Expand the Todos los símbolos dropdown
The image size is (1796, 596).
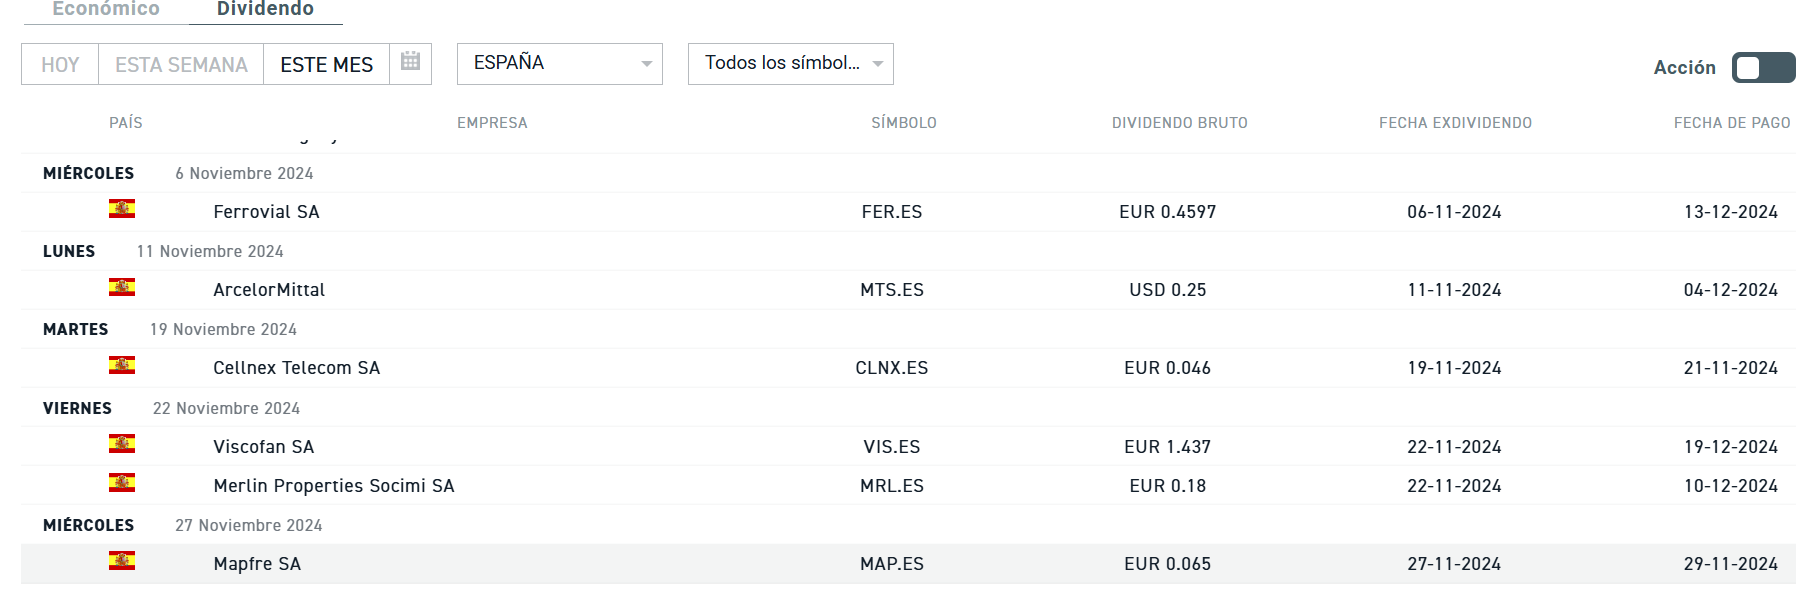tap(791, 64)
